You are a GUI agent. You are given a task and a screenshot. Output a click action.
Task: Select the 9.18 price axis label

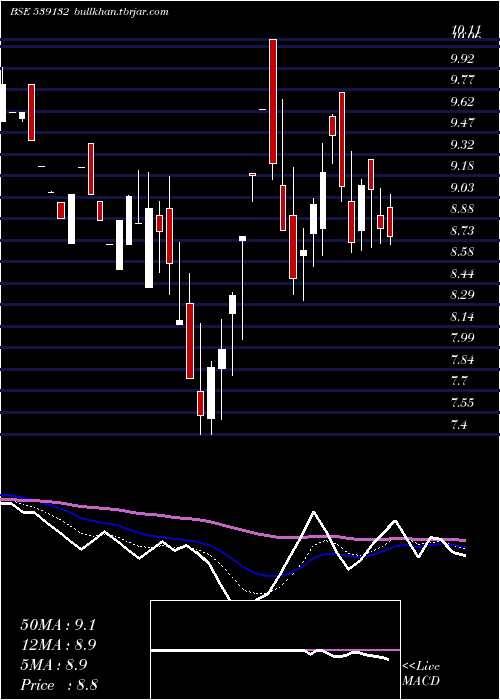point(462,166)
